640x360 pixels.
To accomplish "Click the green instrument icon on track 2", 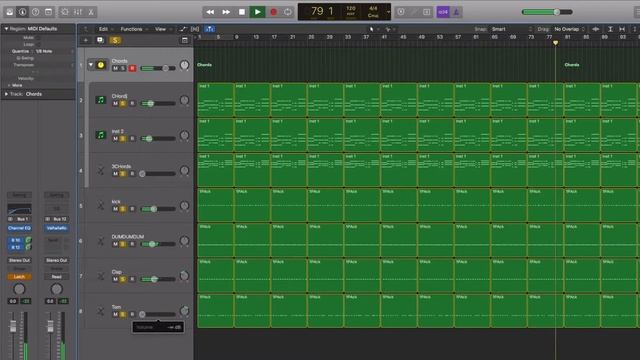I will click(101, 100).
